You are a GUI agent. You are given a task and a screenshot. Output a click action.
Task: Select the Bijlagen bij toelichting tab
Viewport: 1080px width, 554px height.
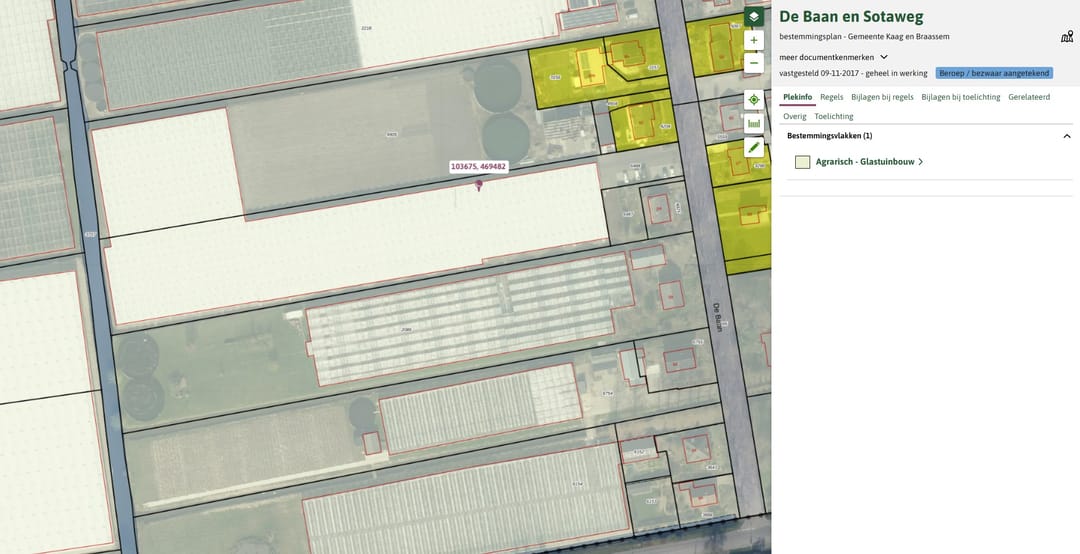[x=960, y=97]
